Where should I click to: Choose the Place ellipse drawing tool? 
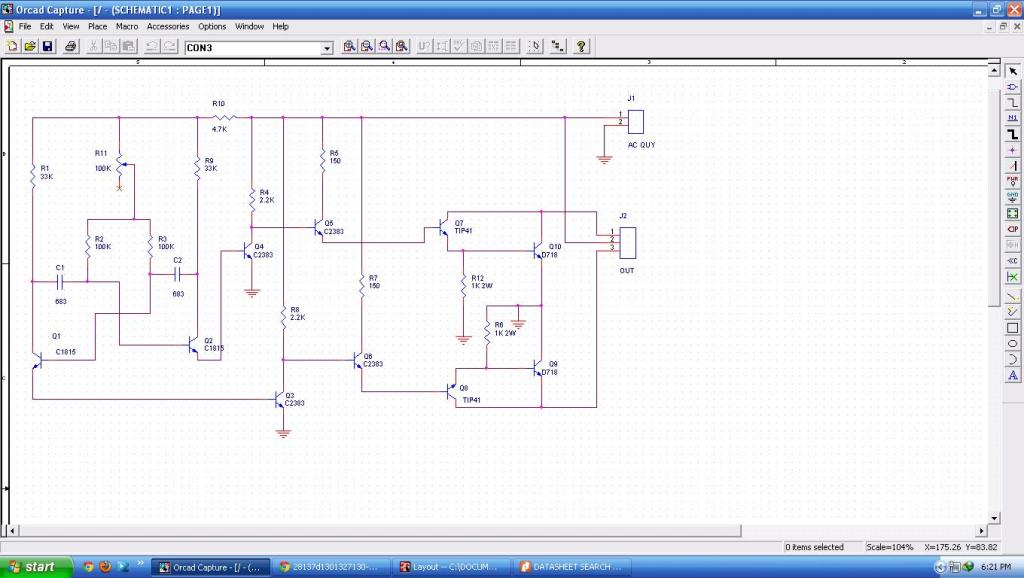tap(1012, 344)
